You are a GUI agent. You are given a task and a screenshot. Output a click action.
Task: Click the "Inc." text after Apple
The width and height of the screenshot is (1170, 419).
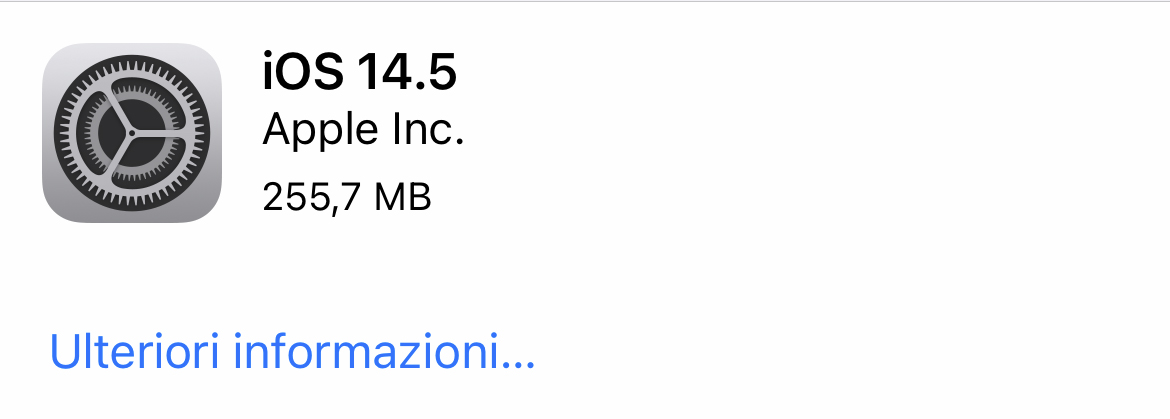[x=428, y=130]
